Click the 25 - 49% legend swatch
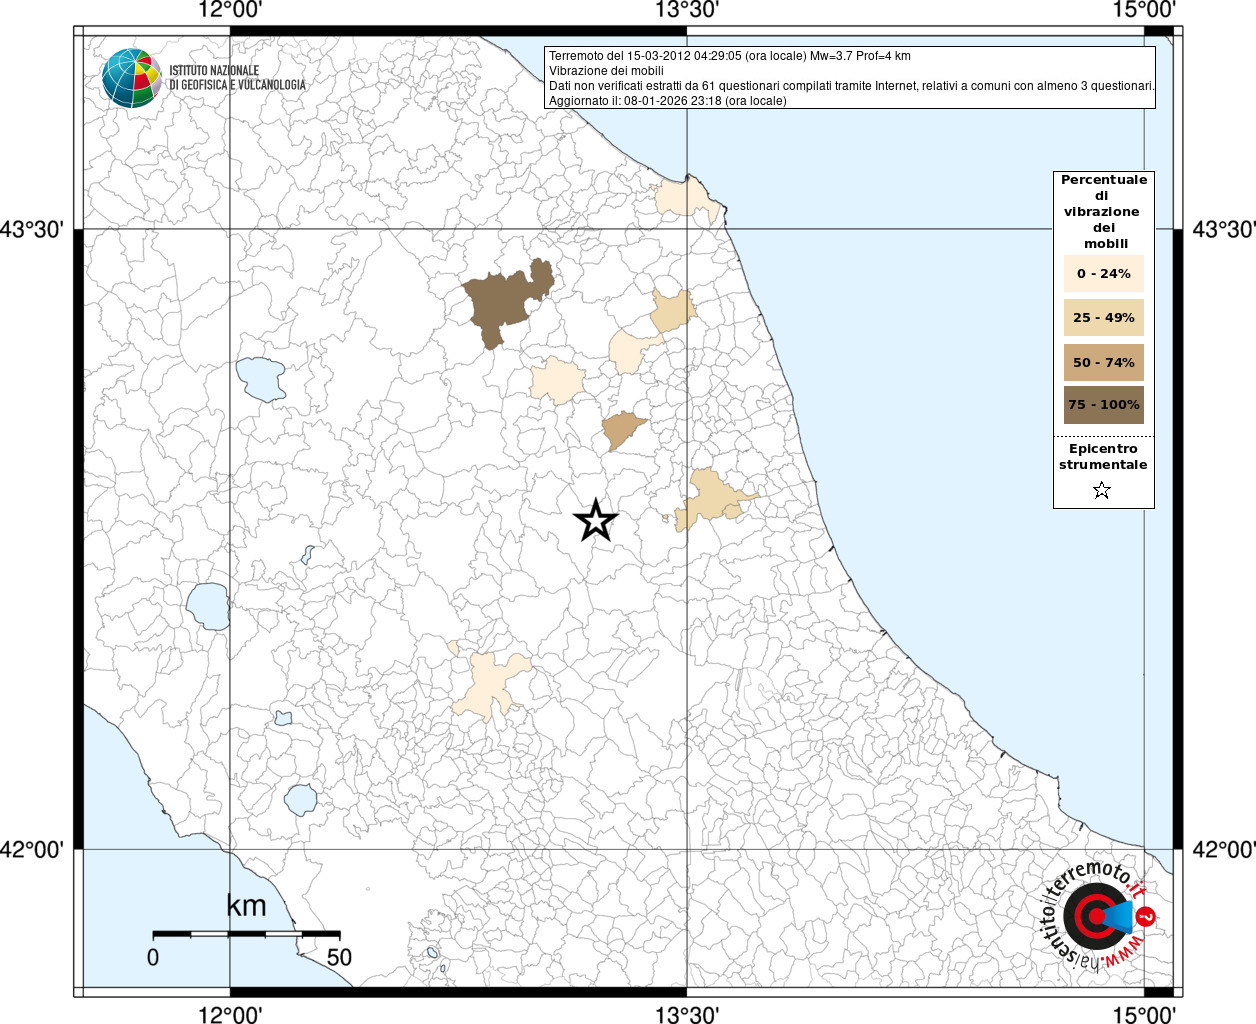The height and width of the screenshot is (1024, 1256). point(1103,318)
